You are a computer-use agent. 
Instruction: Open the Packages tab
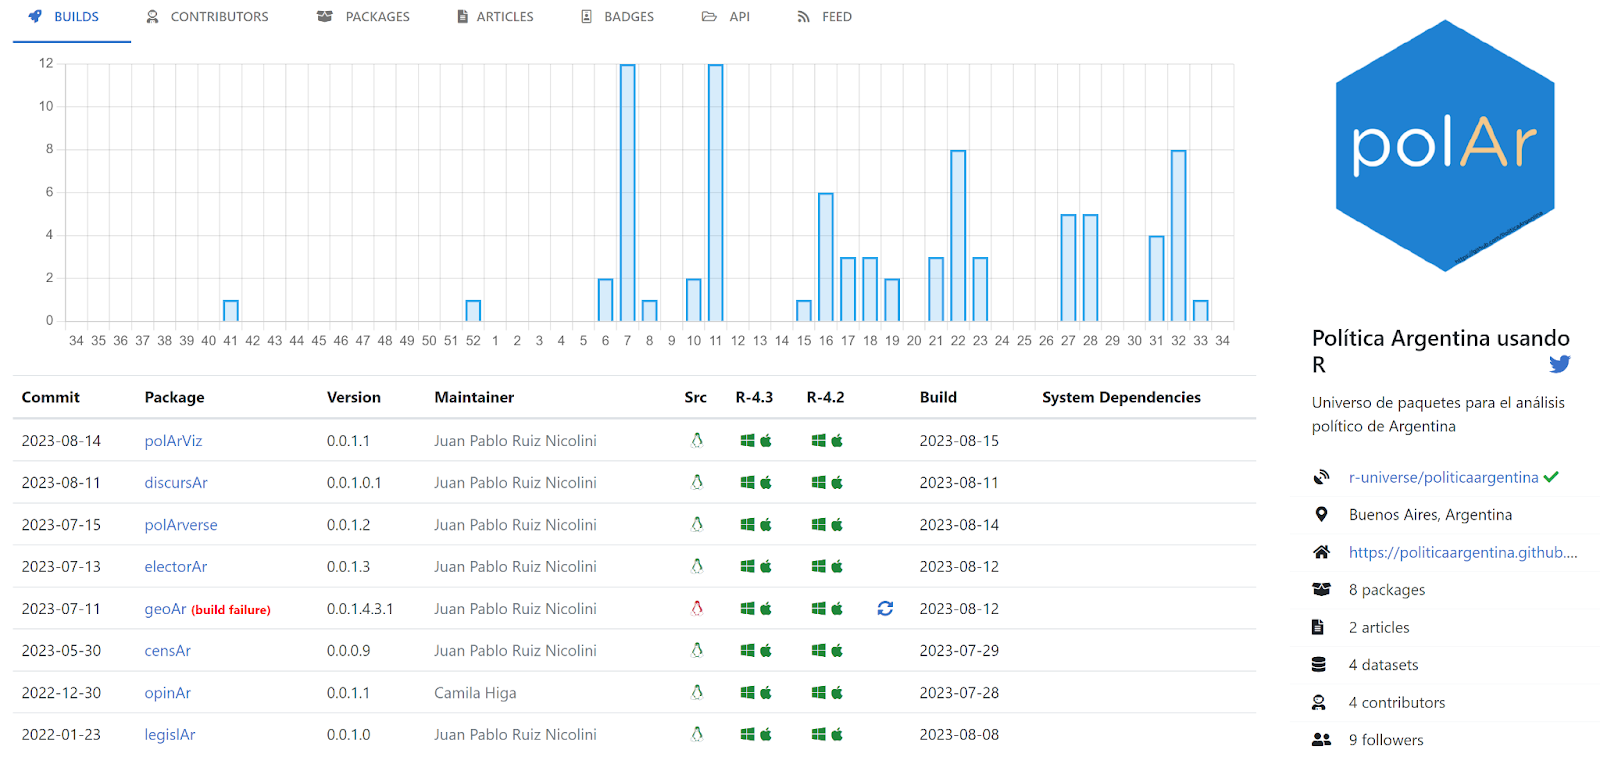pyautogui.click(x=364, y=17)
